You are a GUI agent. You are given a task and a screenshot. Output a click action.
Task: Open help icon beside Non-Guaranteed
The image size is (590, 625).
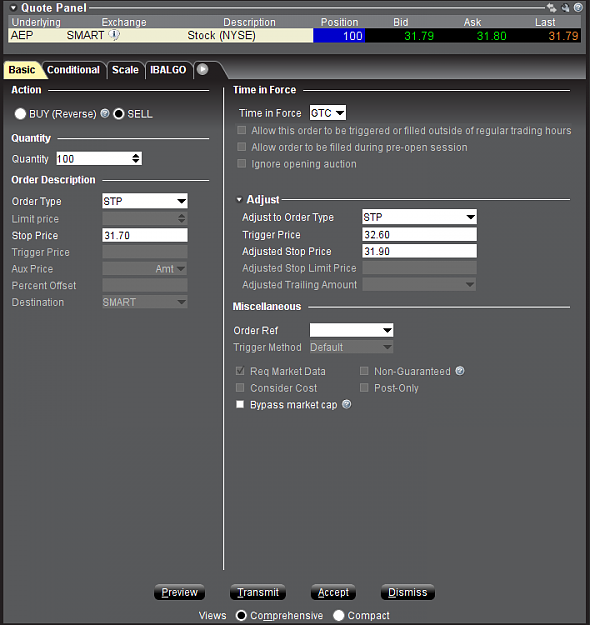[460, 371]
